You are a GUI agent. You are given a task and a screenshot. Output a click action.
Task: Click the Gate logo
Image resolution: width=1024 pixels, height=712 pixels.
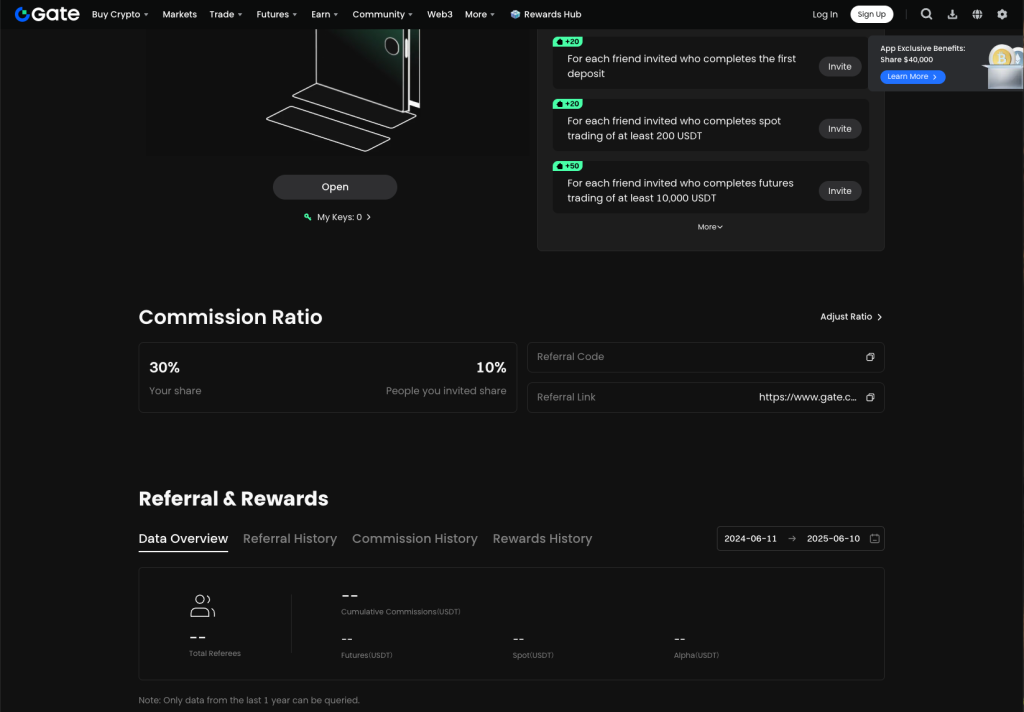point(47,14)
